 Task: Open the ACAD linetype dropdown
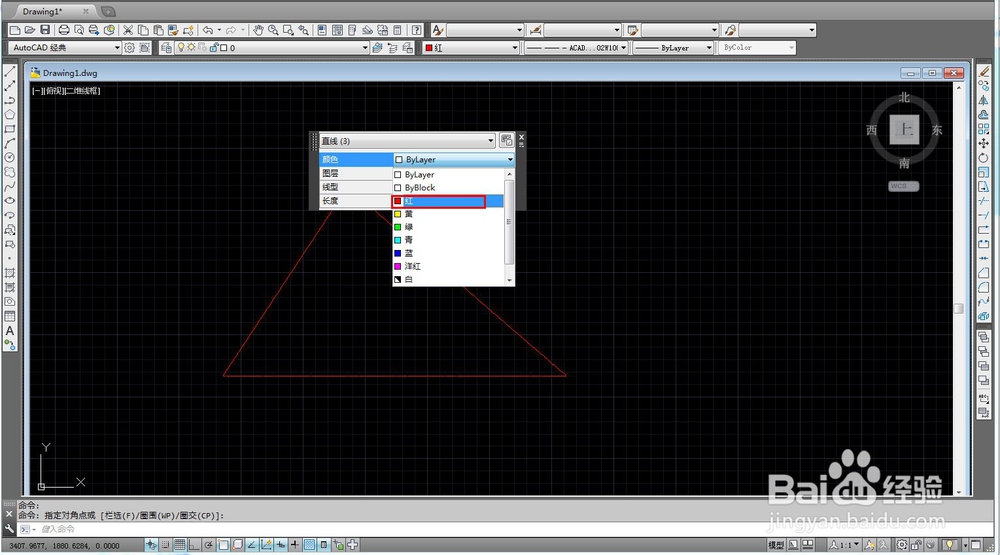coord(577,47)
